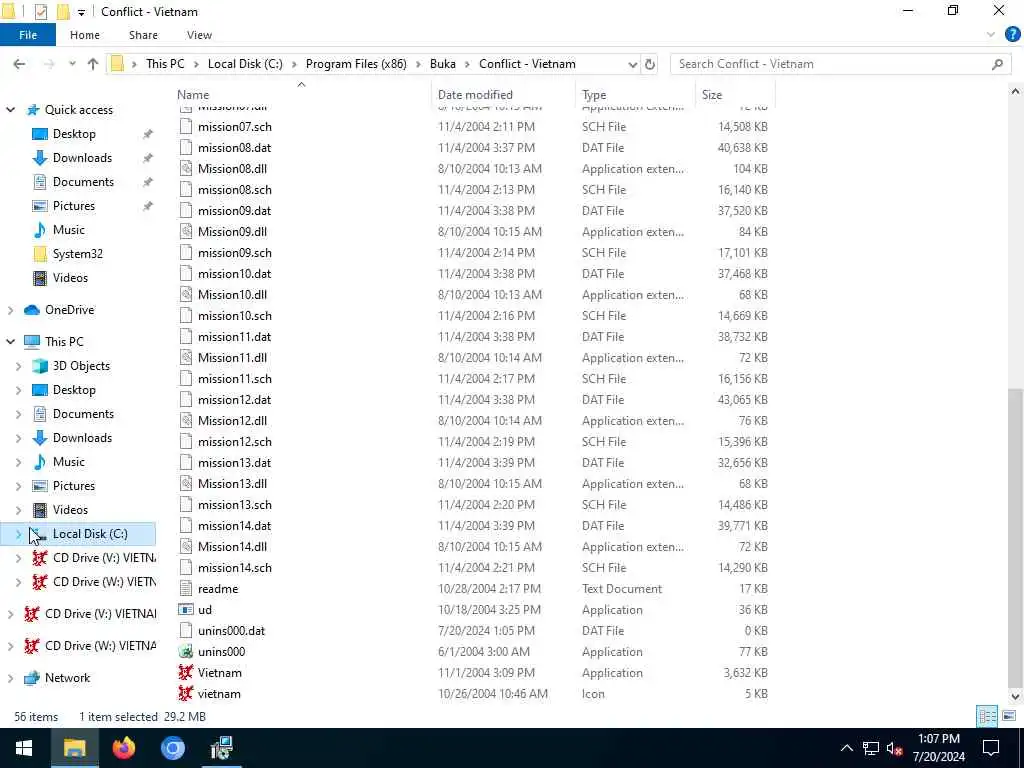Select the ud application icon
Viewport: 1024px width, 768px height.
tap(186, 609)
